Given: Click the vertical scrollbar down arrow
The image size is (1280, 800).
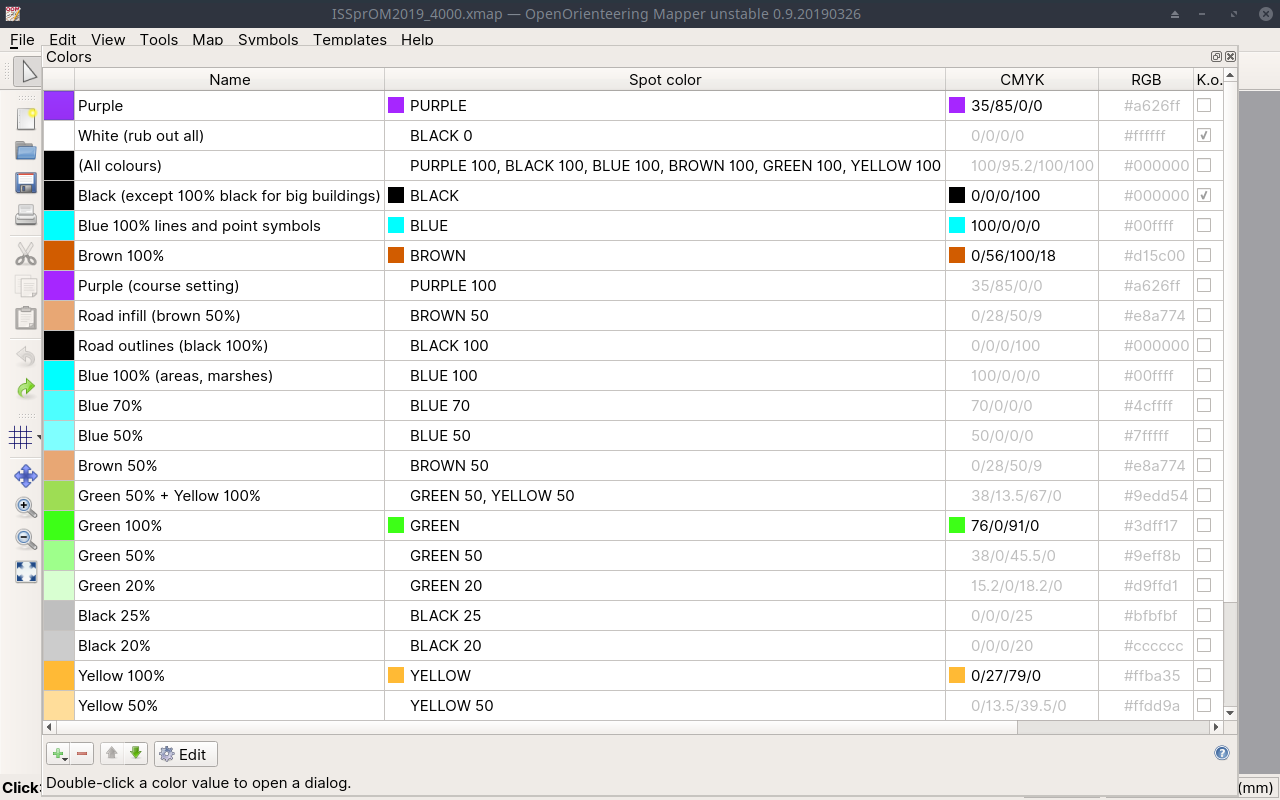Looking at the screenshot, I should coord(1230,713).
